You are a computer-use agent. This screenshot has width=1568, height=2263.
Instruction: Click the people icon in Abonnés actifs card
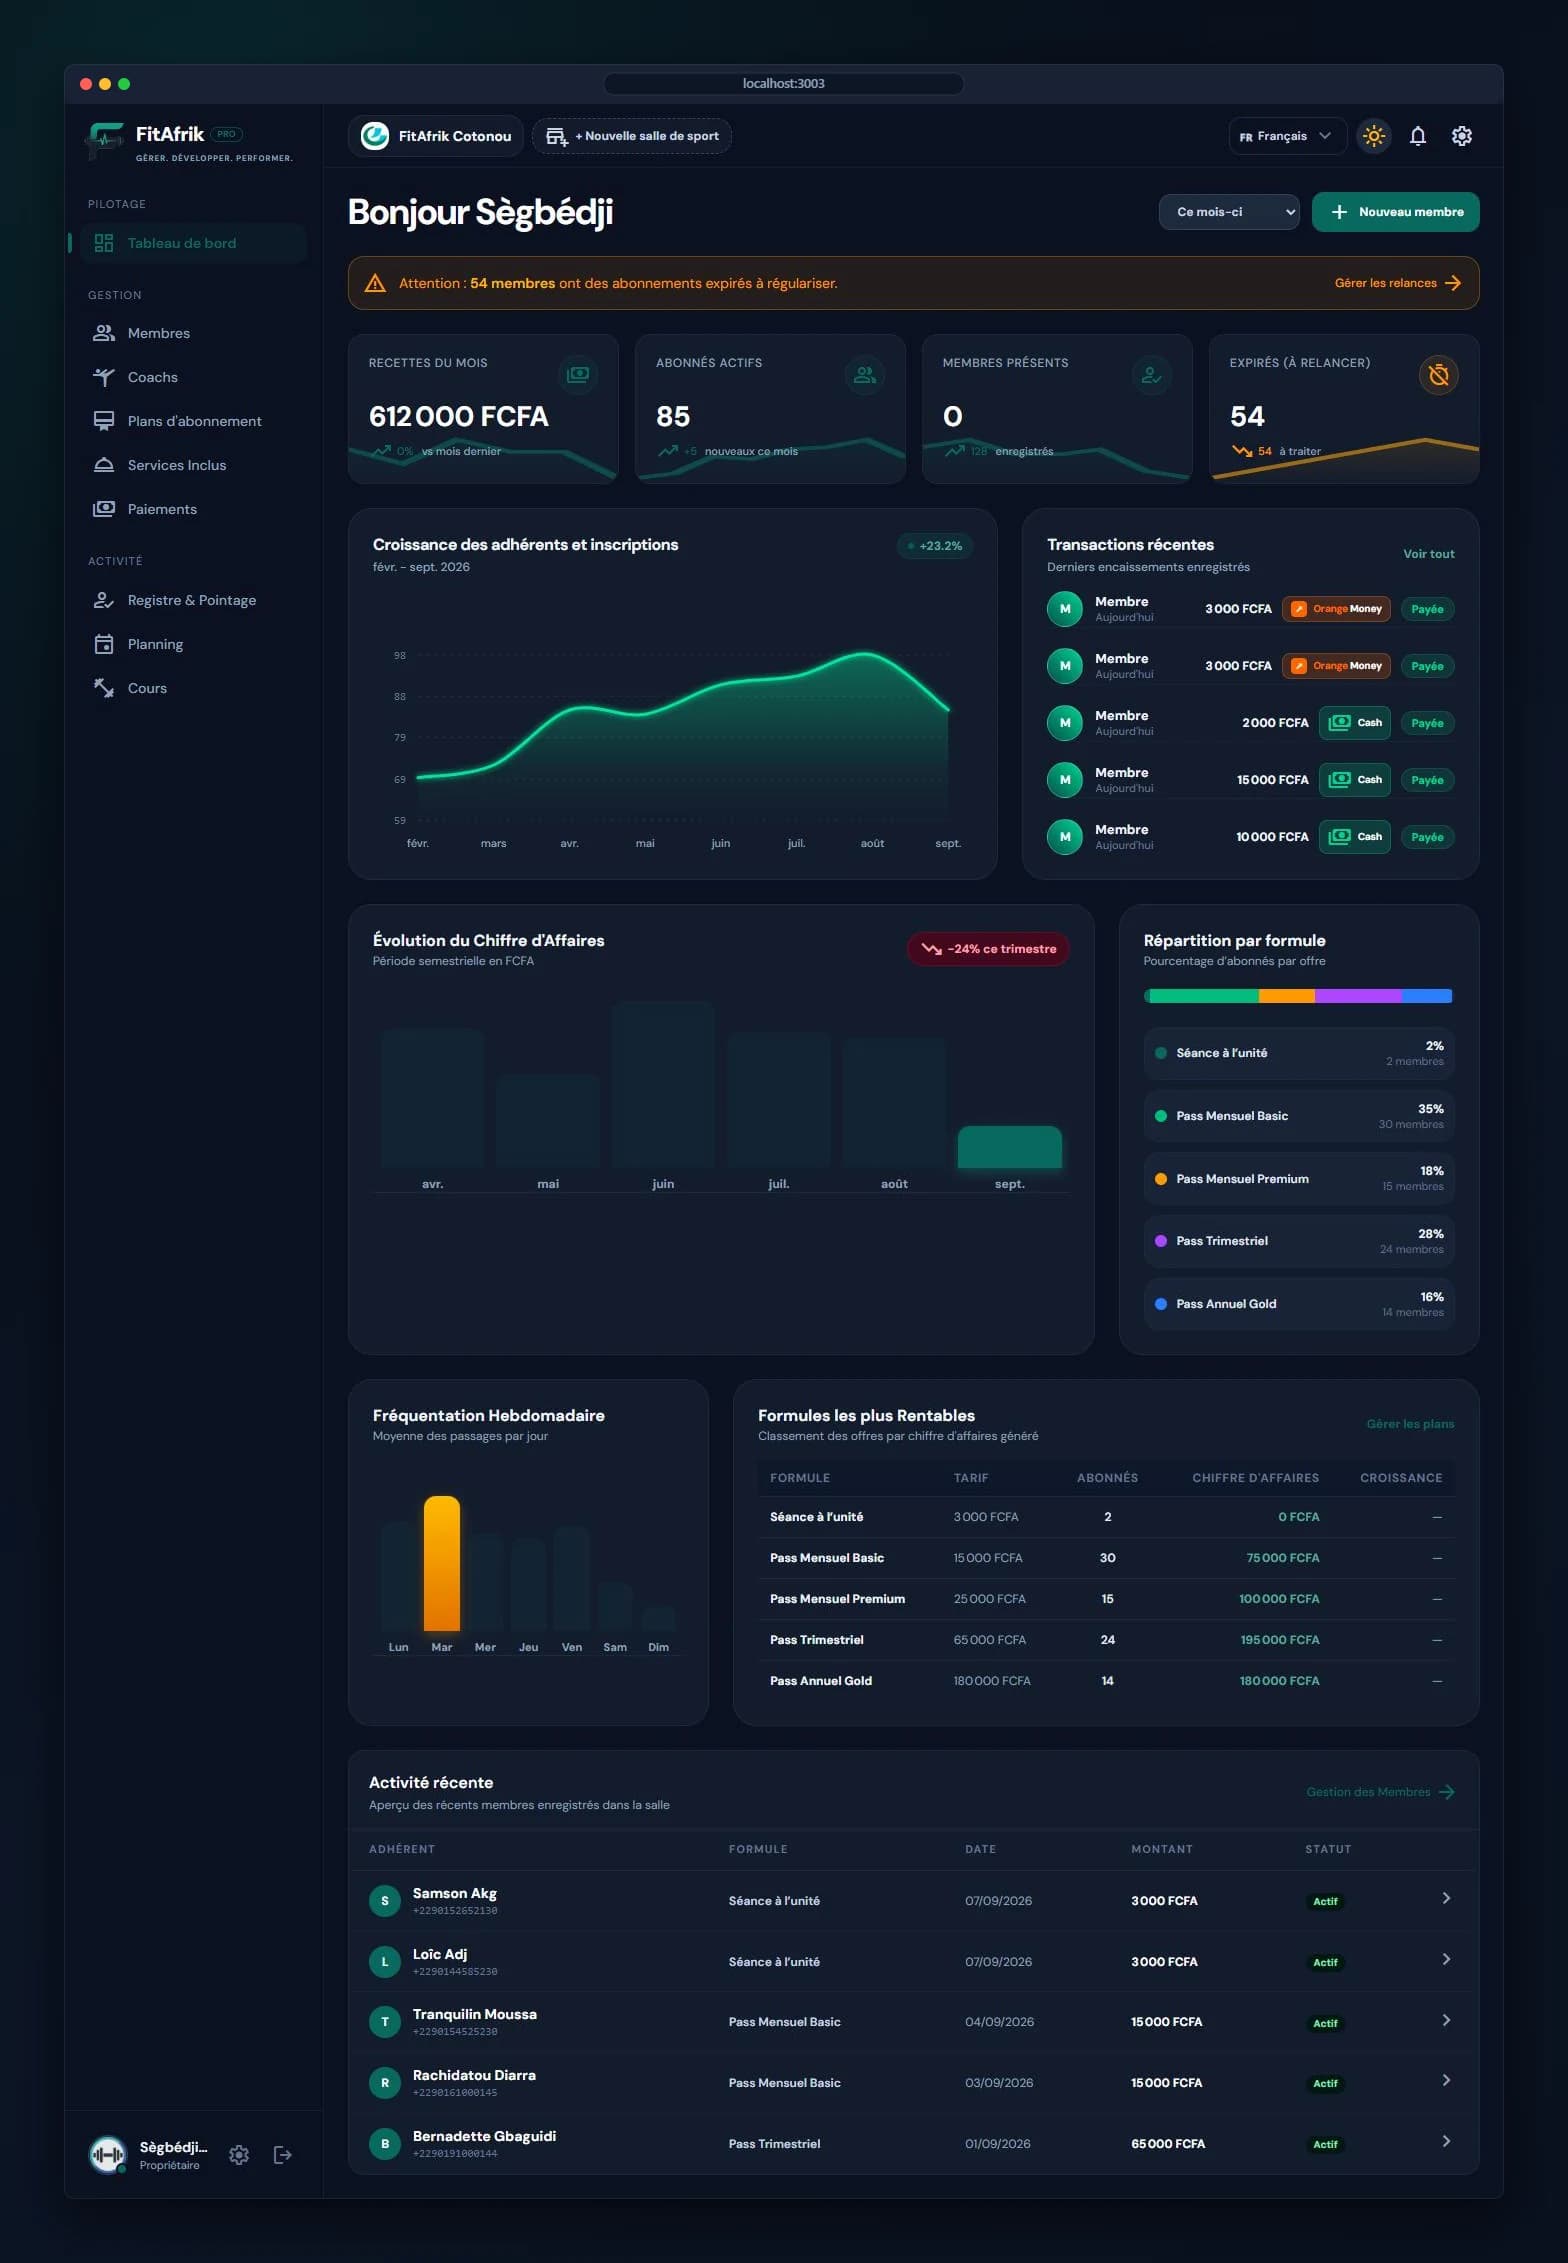click(x=865, y=375)
